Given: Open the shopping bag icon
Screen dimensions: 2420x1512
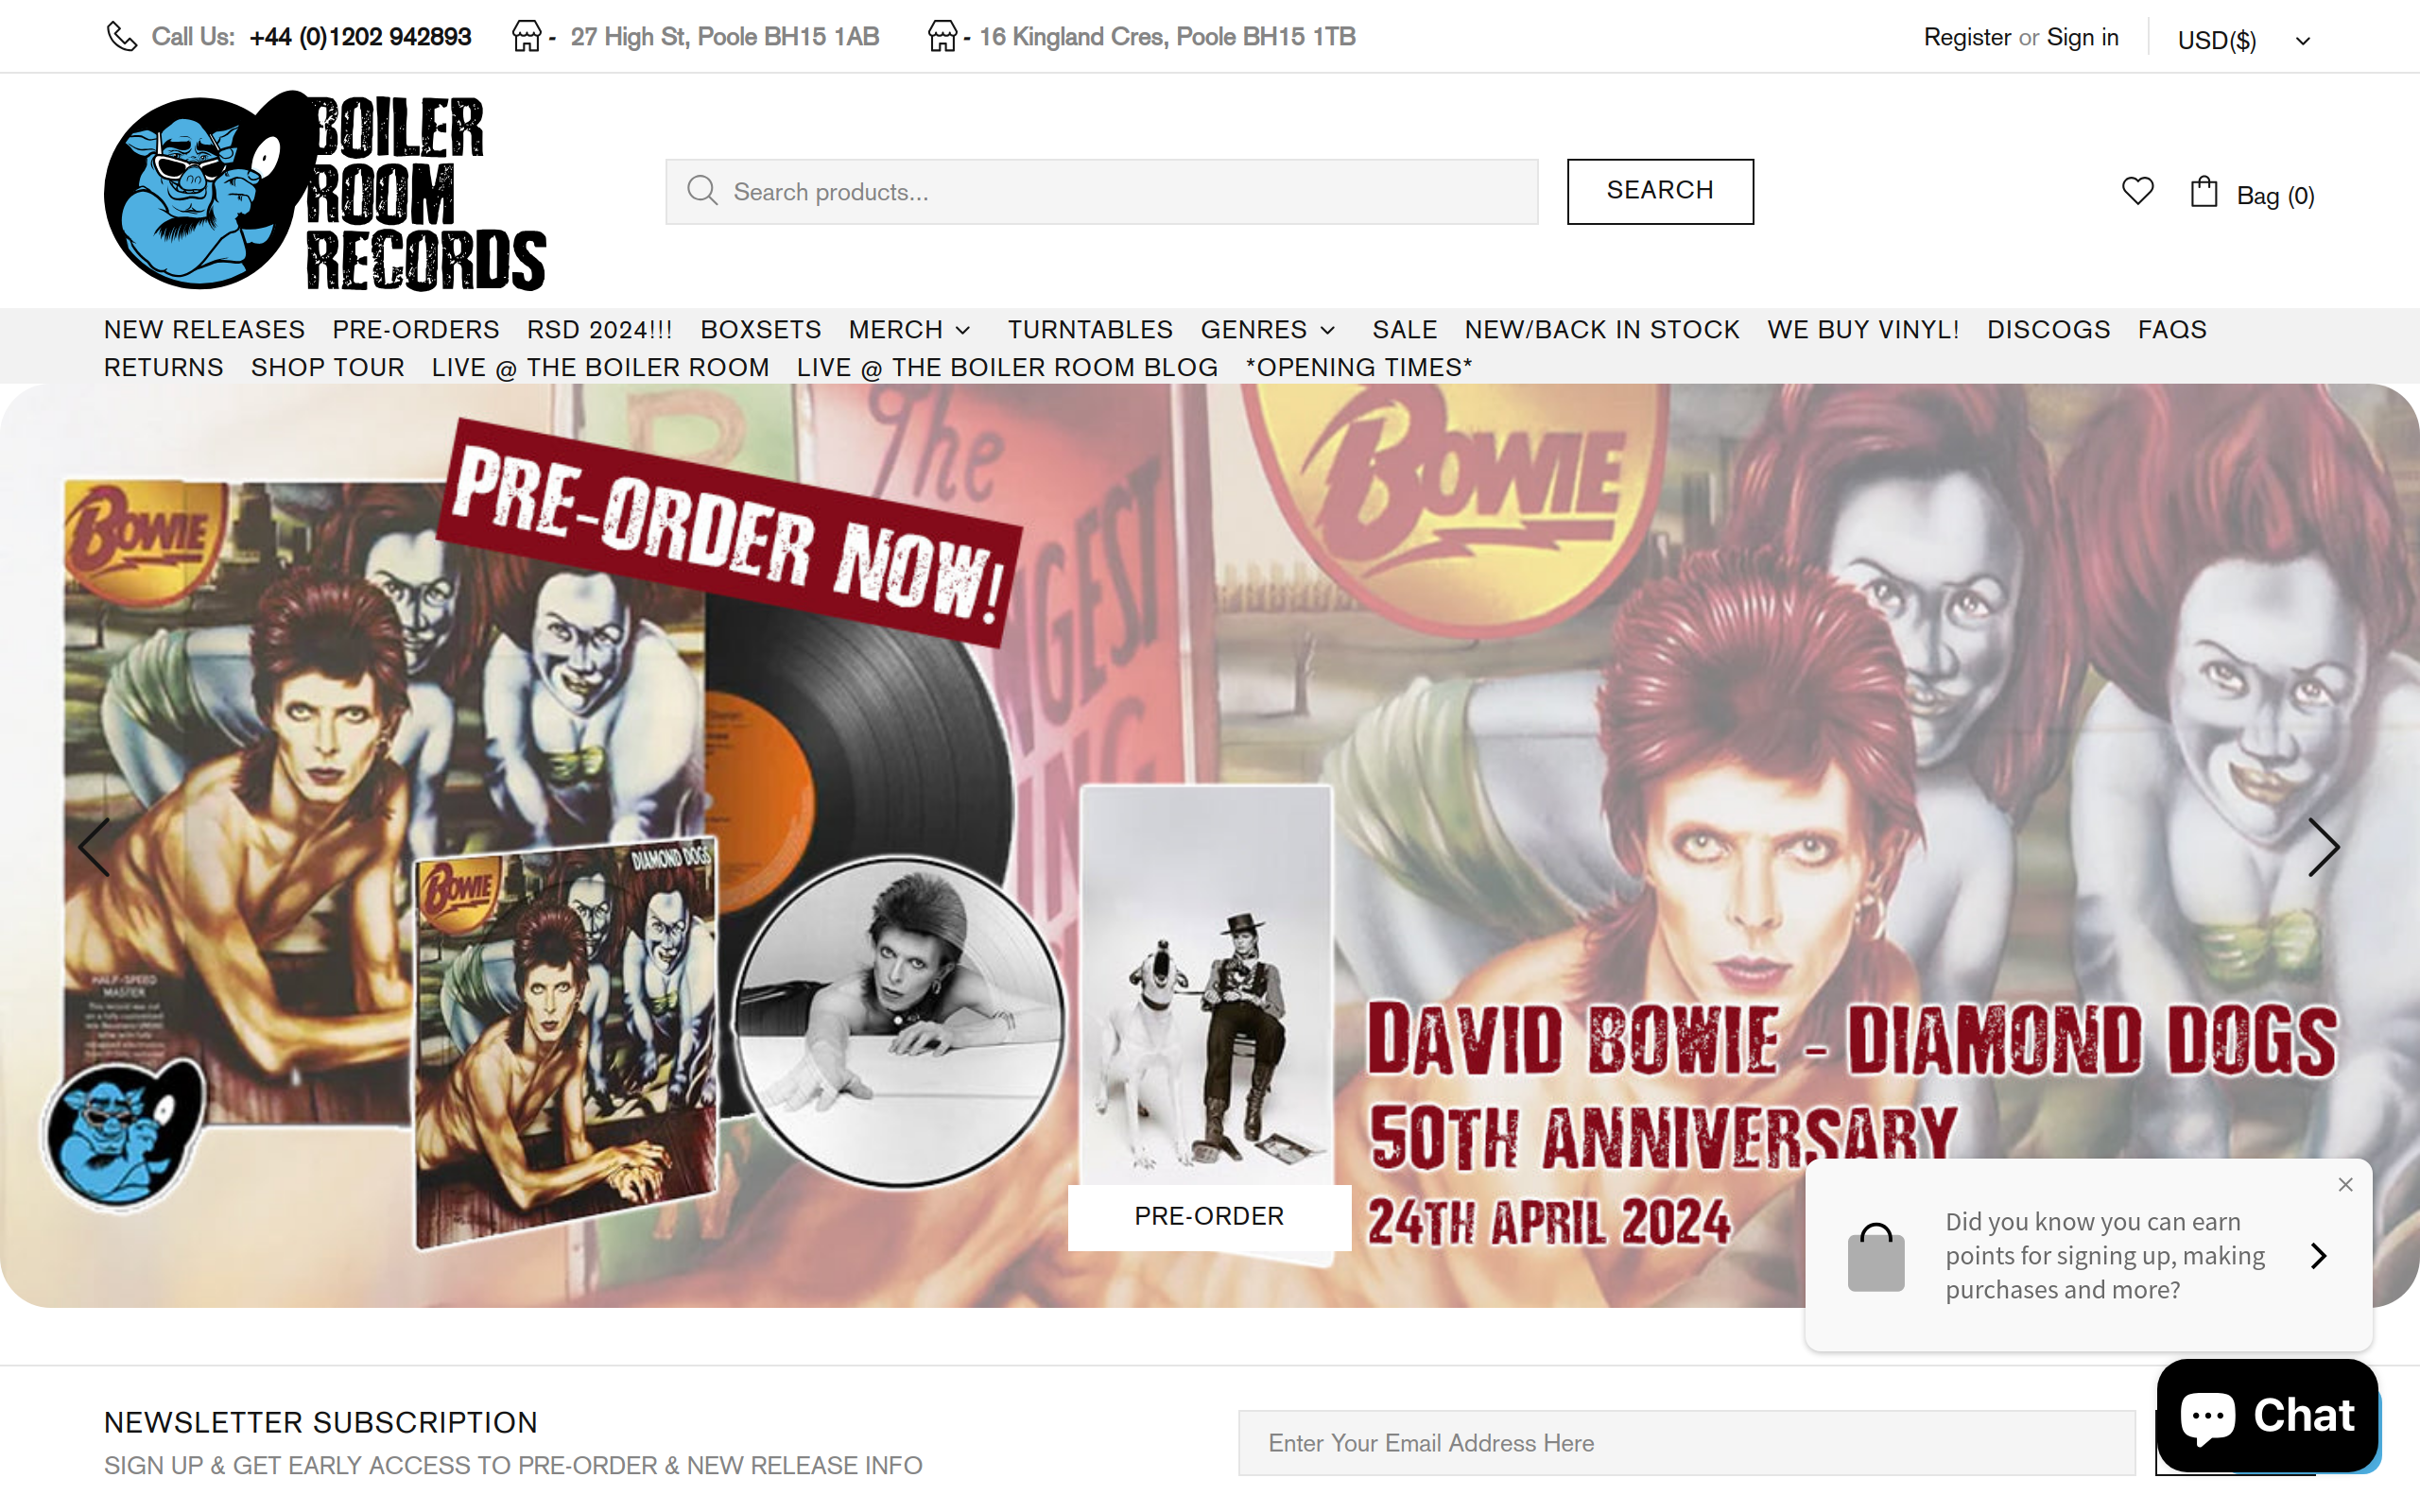Looking at the screenshot, I should tap(2203, 191).
